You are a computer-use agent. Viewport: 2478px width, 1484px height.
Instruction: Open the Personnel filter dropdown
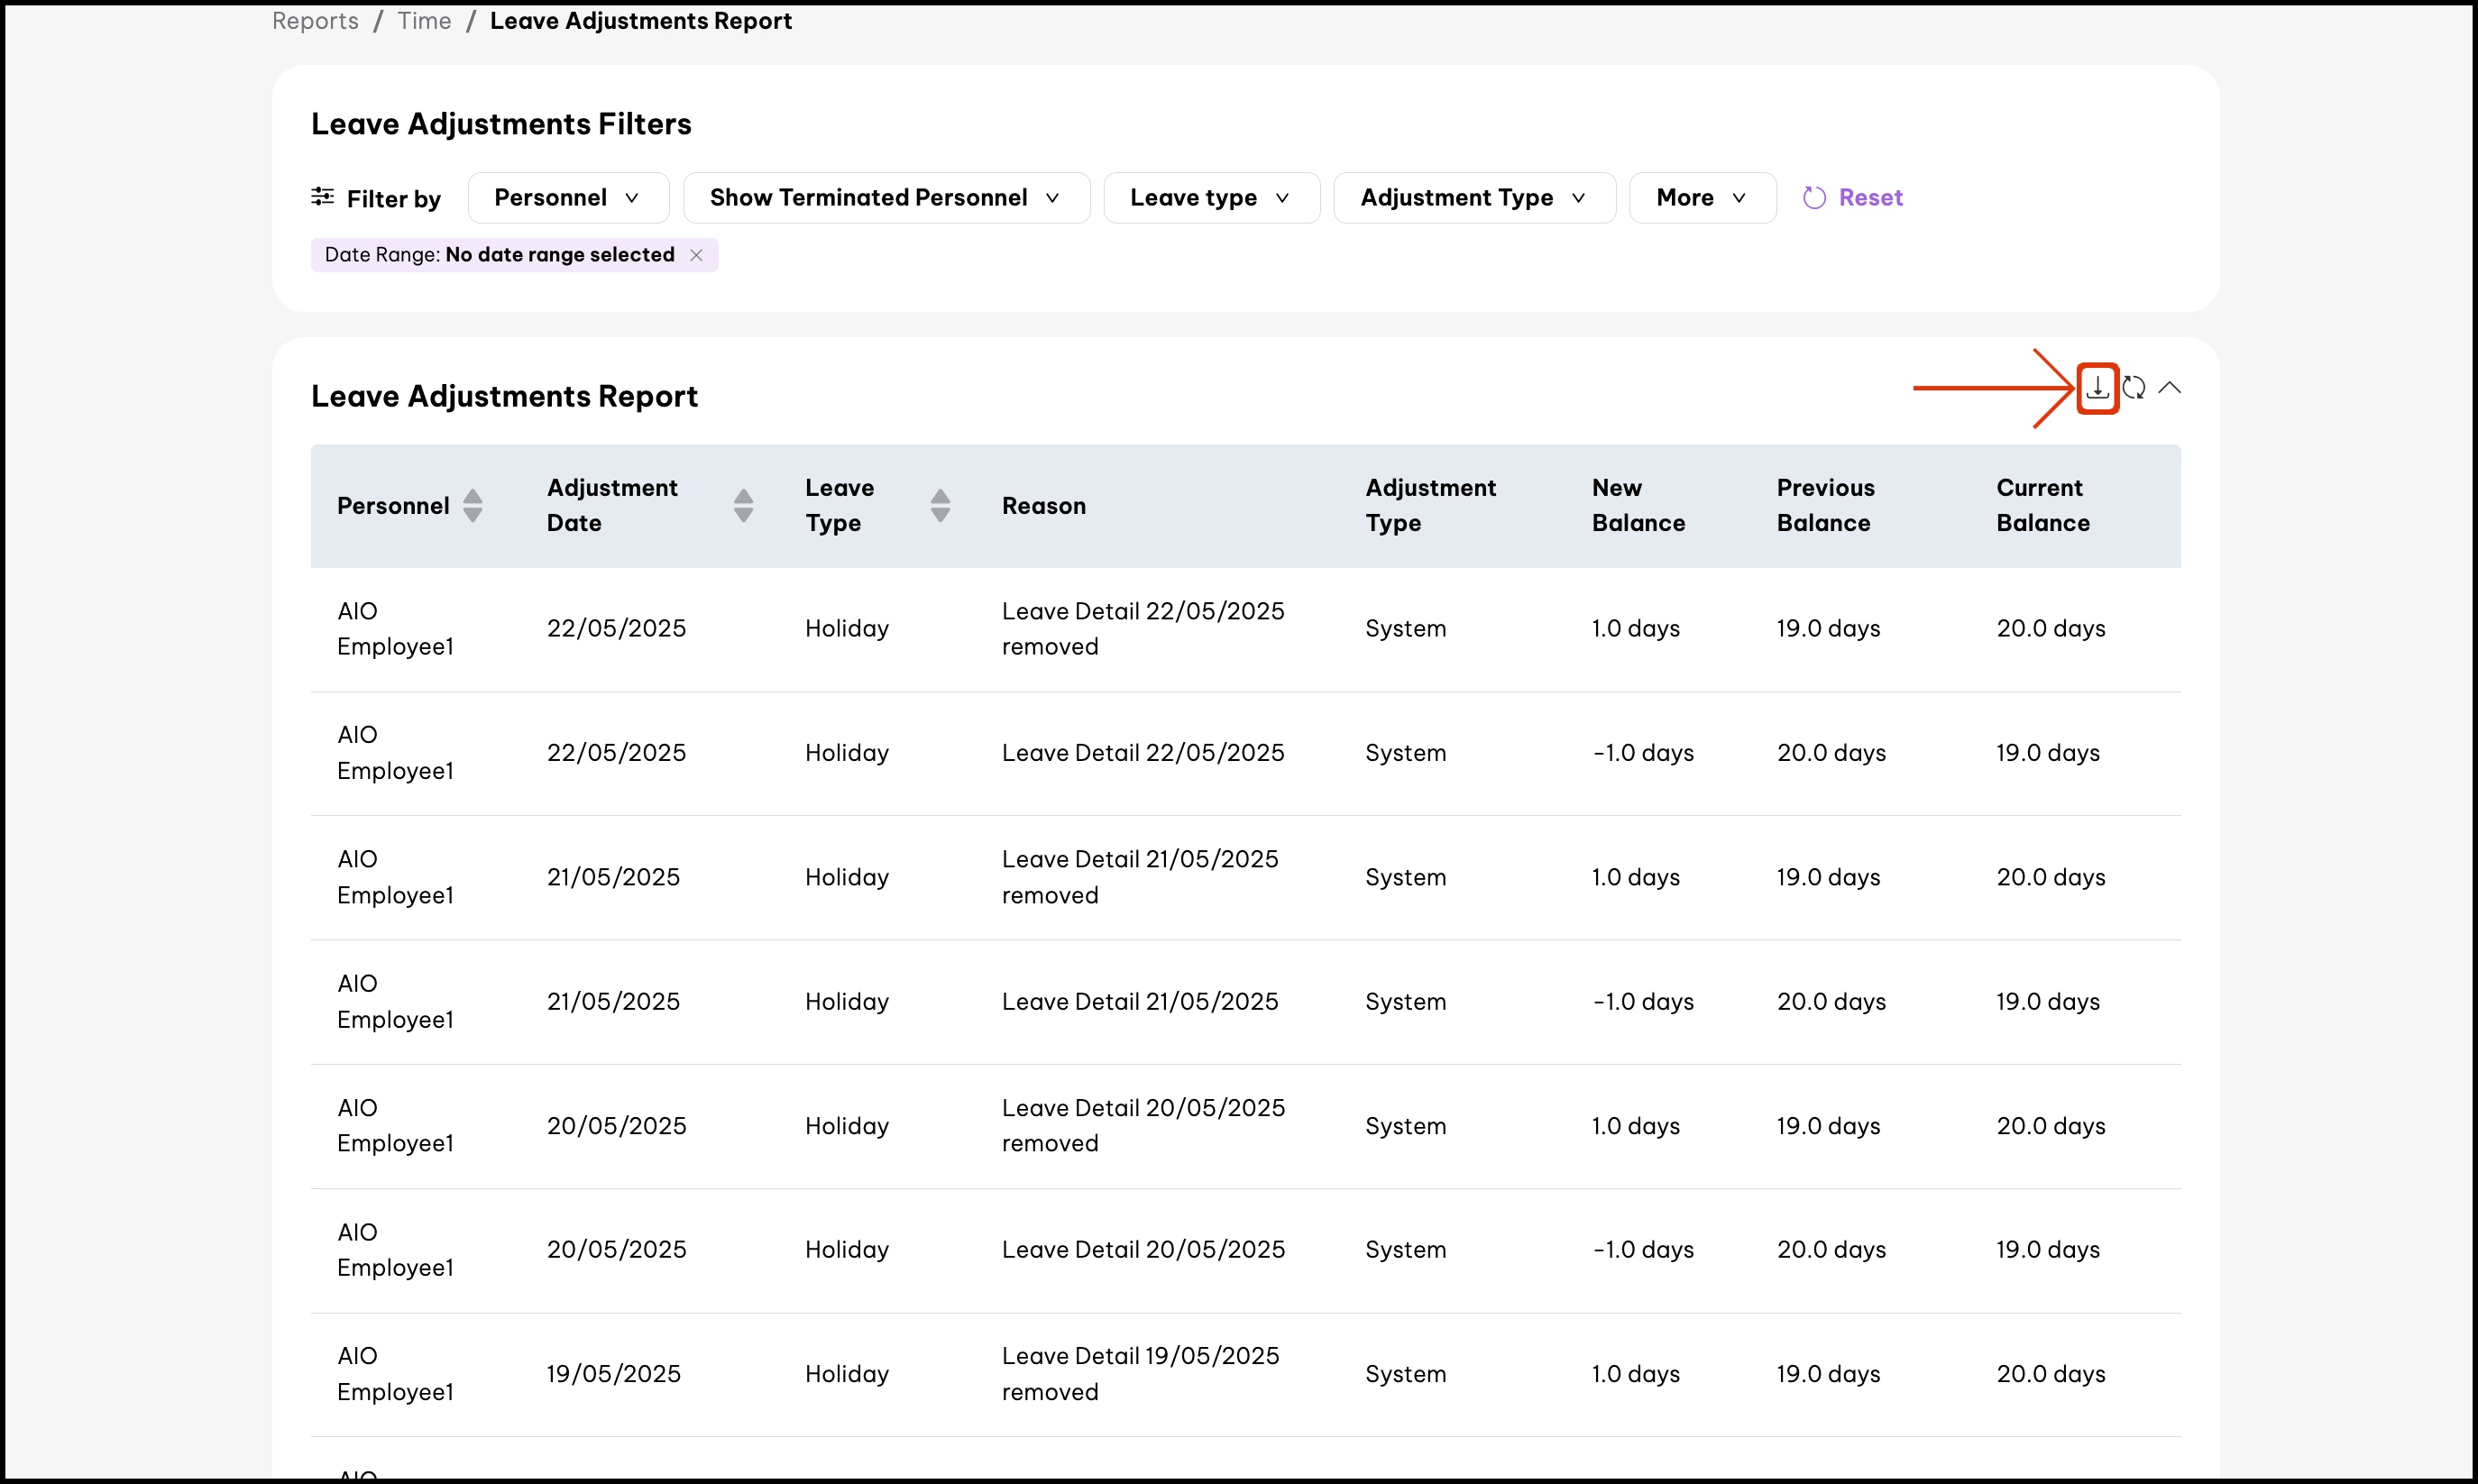pyautogui.click(x=567, y=198)
